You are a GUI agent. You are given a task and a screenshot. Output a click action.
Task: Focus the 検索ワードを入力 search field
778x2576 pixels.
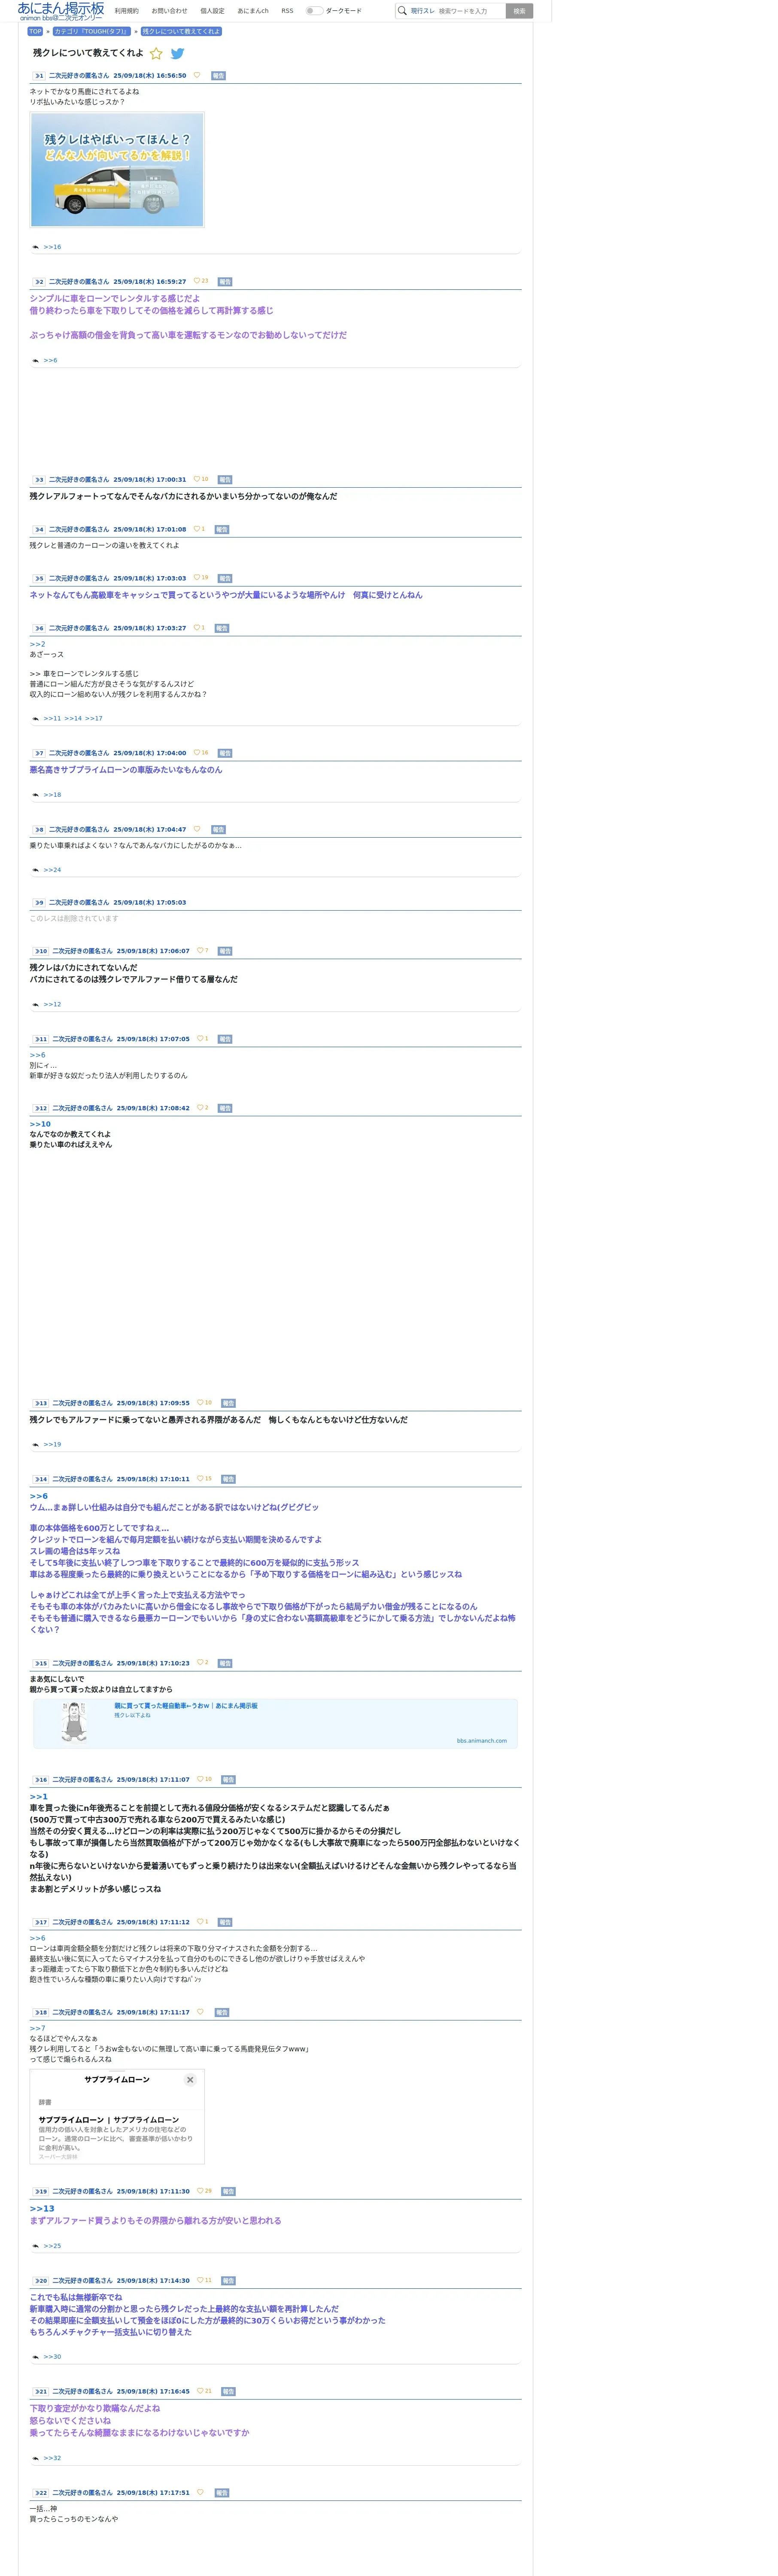(x=470, y=11)
